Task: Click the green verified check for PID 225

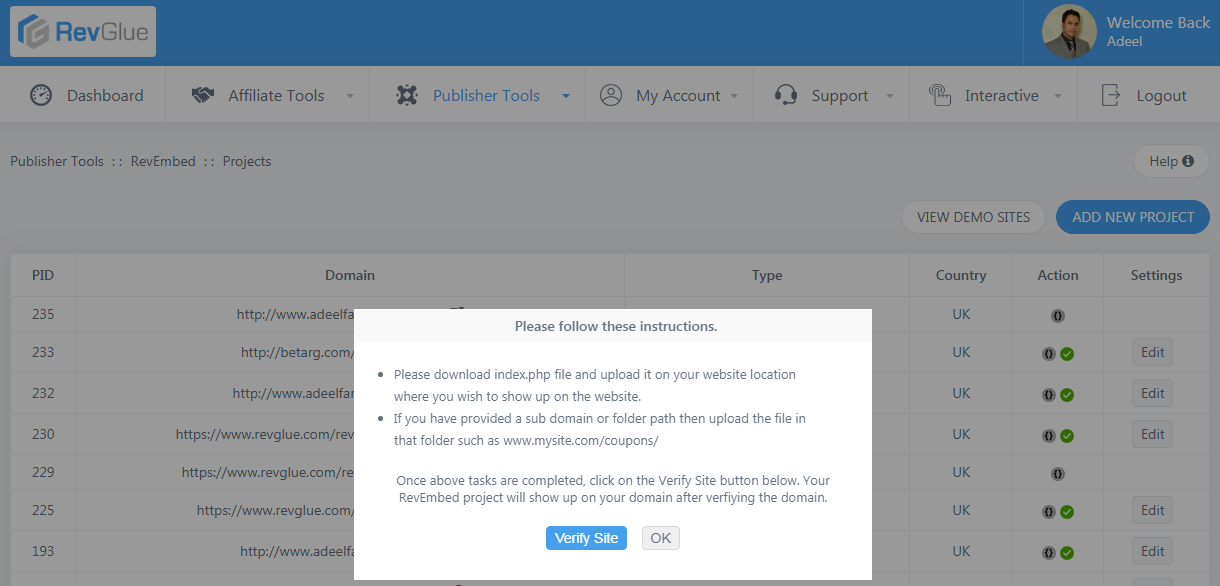Action: click(1067, 512)
